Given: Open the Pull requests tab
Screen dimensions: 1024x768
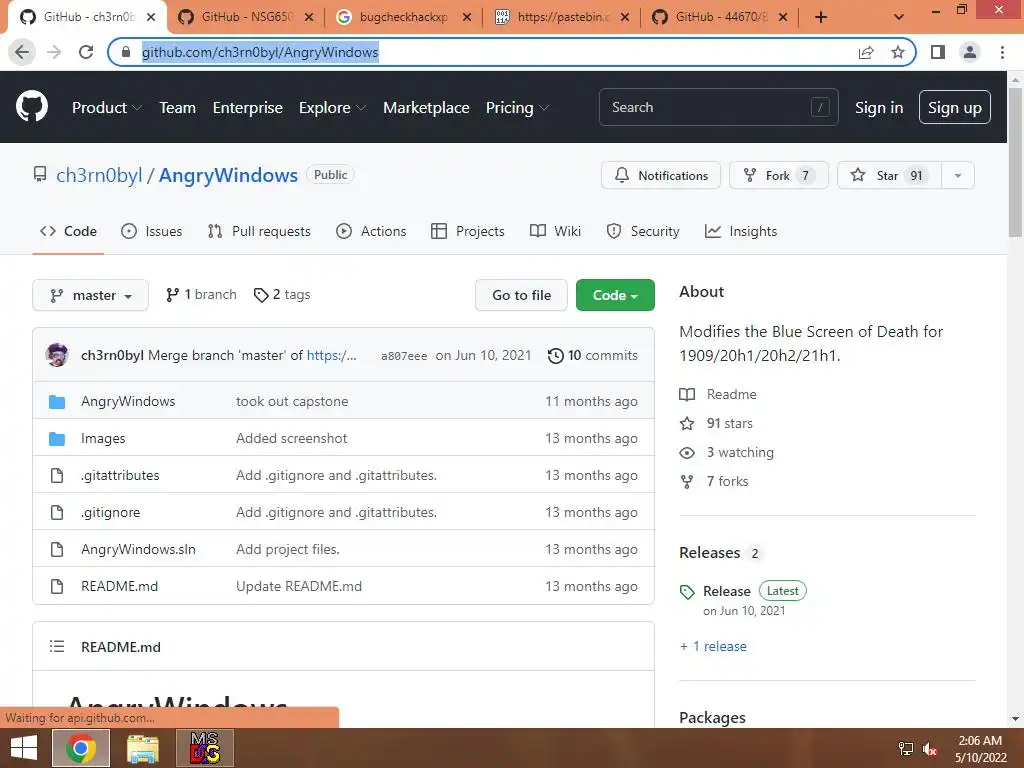Looking at the screenshot, I should [259, 231].
